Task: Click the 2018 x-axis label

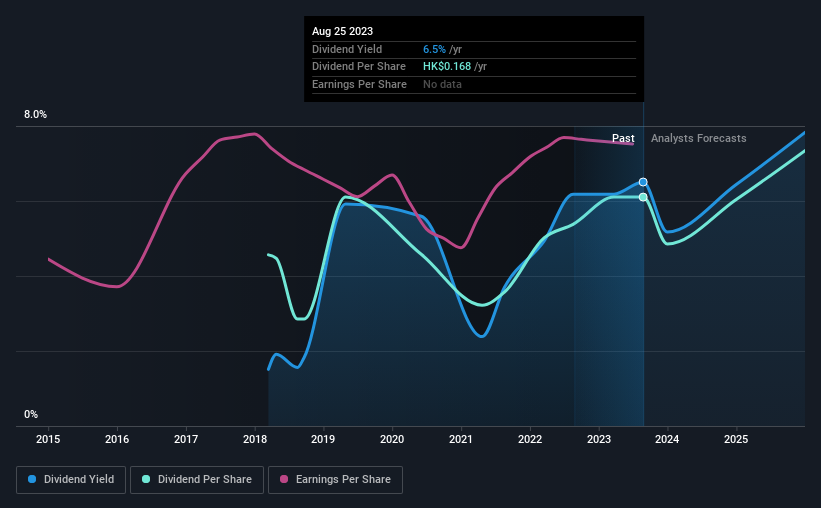Action: [255, 439]
